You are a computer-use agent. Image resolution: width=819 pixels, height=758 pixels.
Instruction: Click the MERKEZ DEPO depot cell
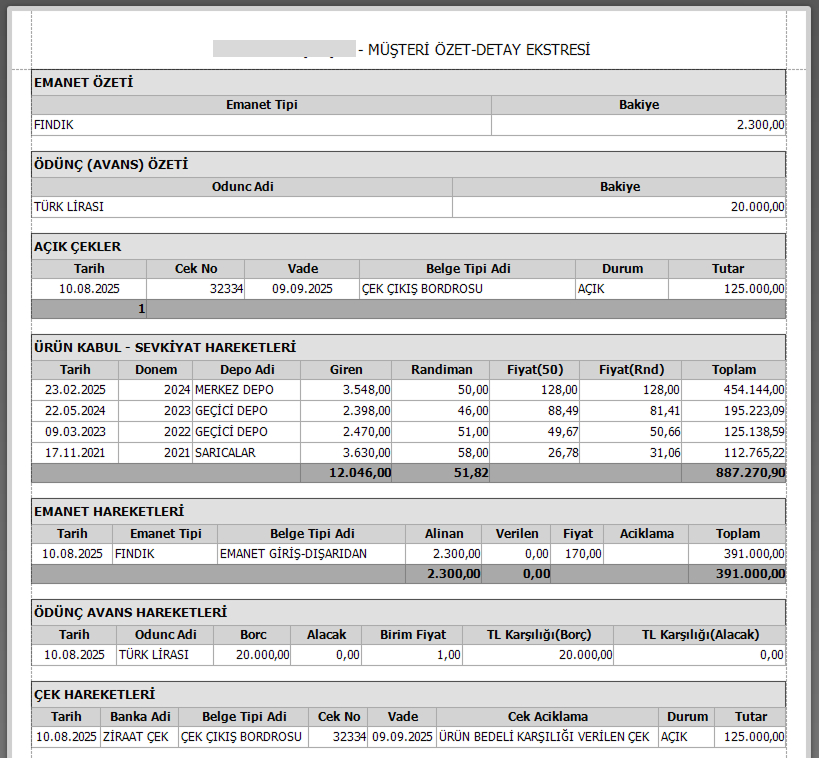click(233, 389)
